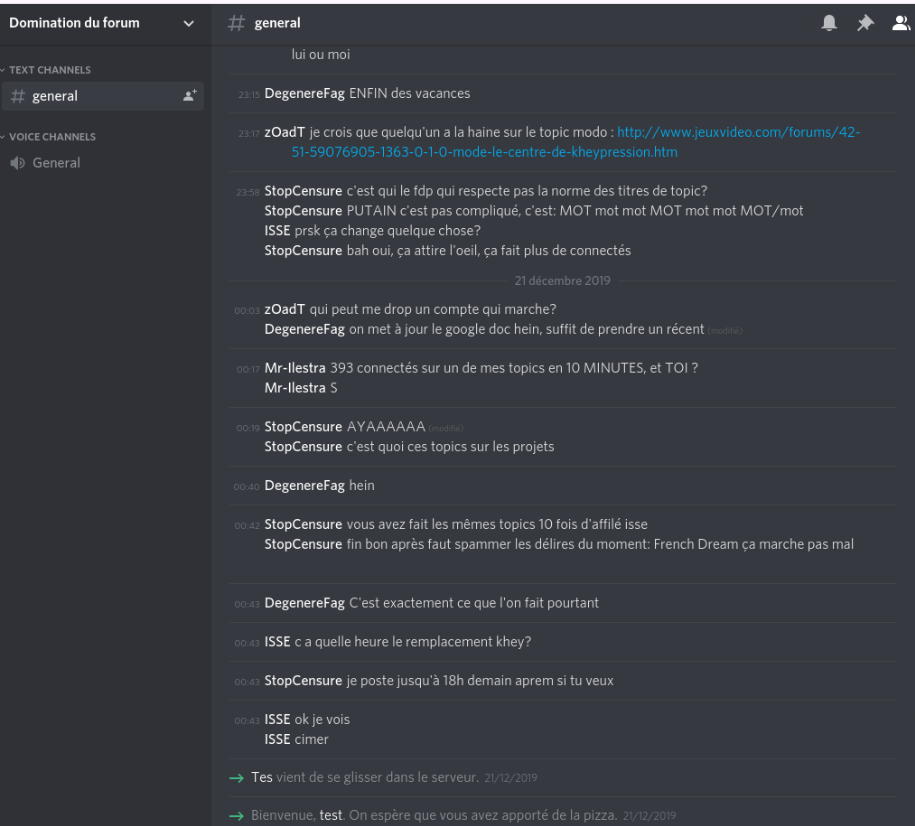Join the General voice channel
This screenshot has width=915, height=826.
(56, 163)
